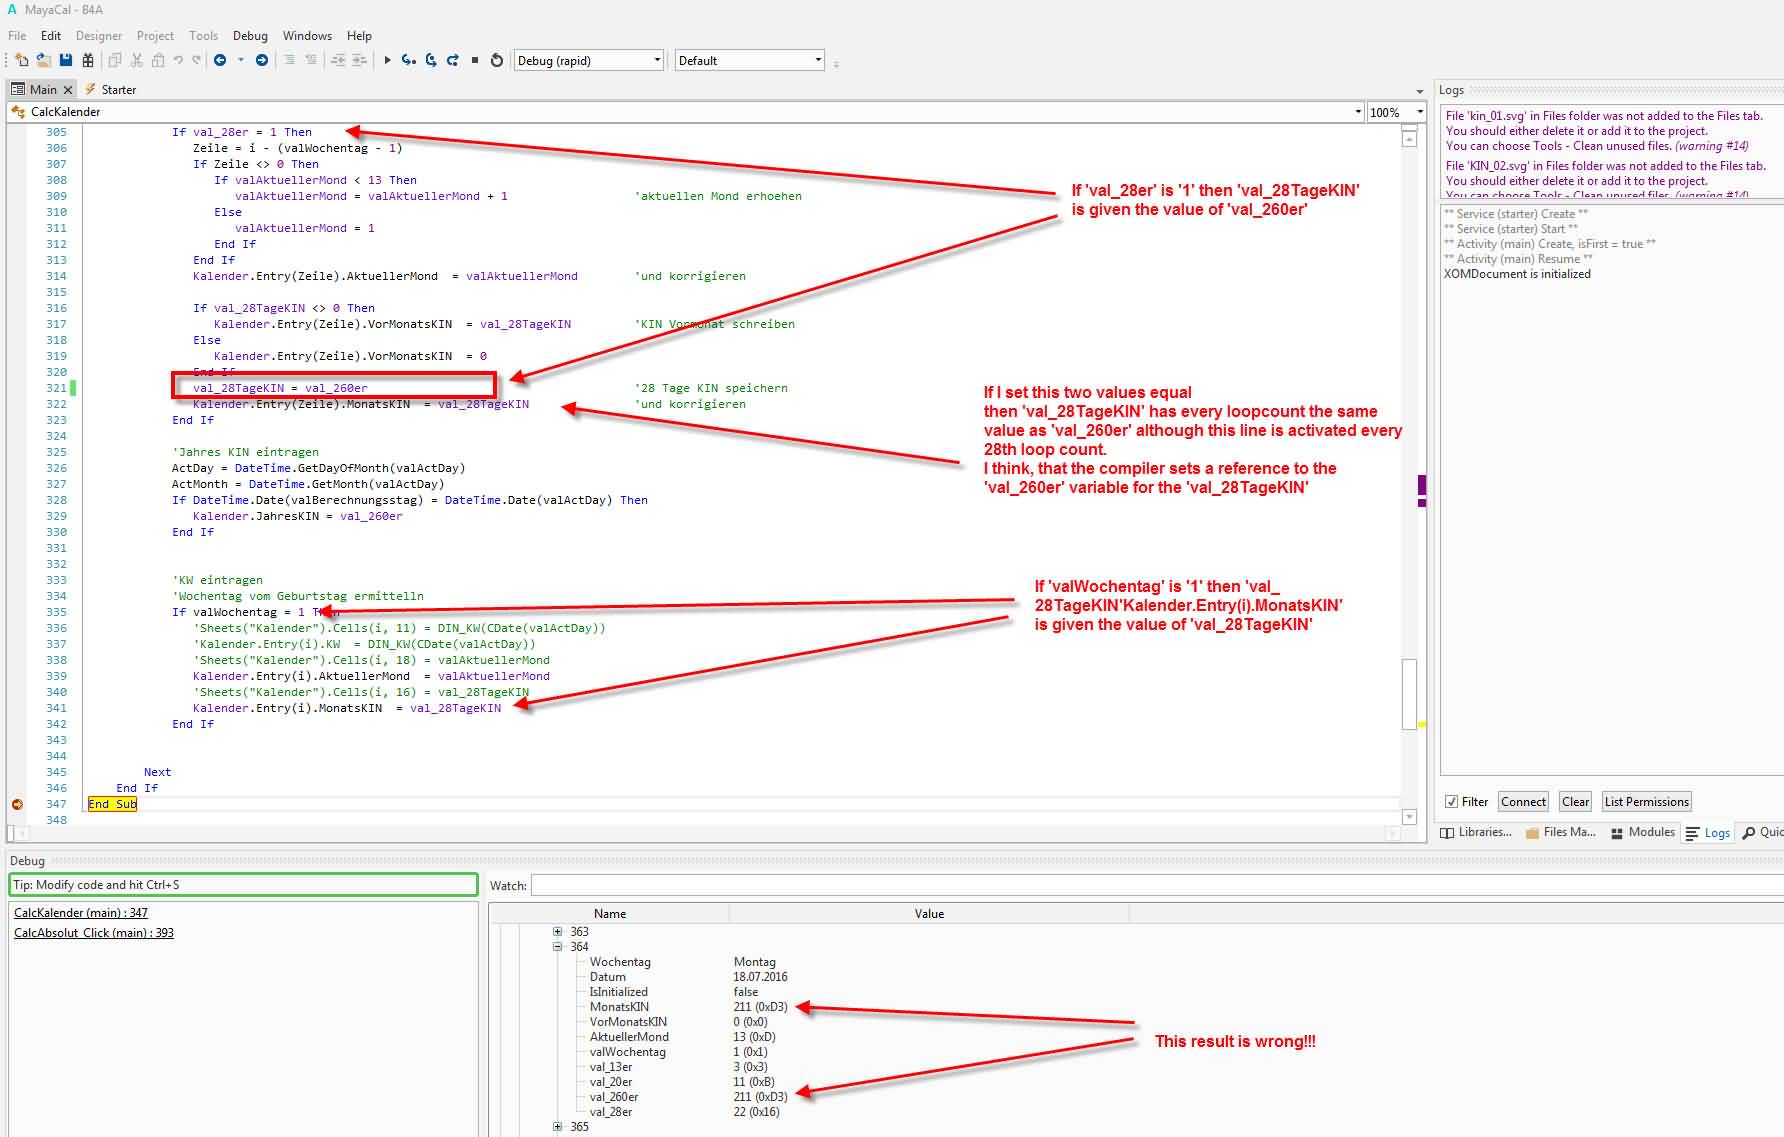
Task: Open the Debug (rapid) build dropdown
Action: (x=656, y=60)
